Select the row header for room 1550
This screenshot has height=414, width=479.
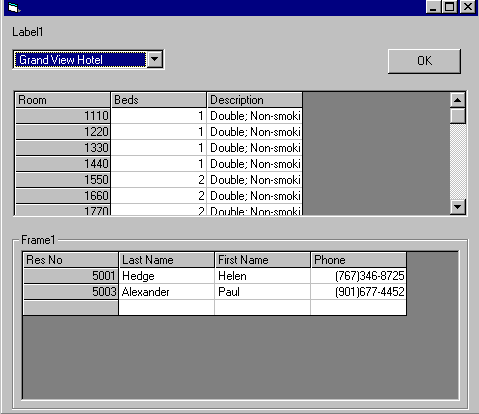63,180
